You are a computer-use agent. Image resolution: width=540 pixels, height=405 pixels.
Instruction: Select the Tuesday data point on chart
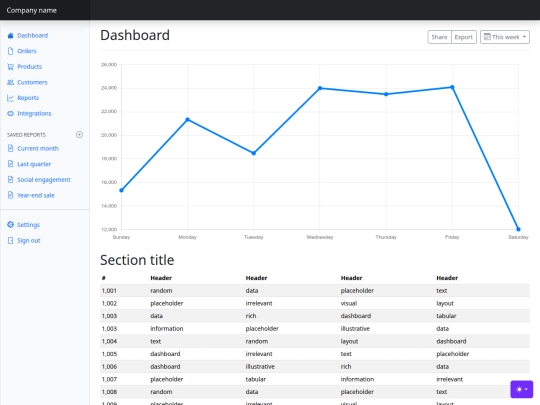253,153
